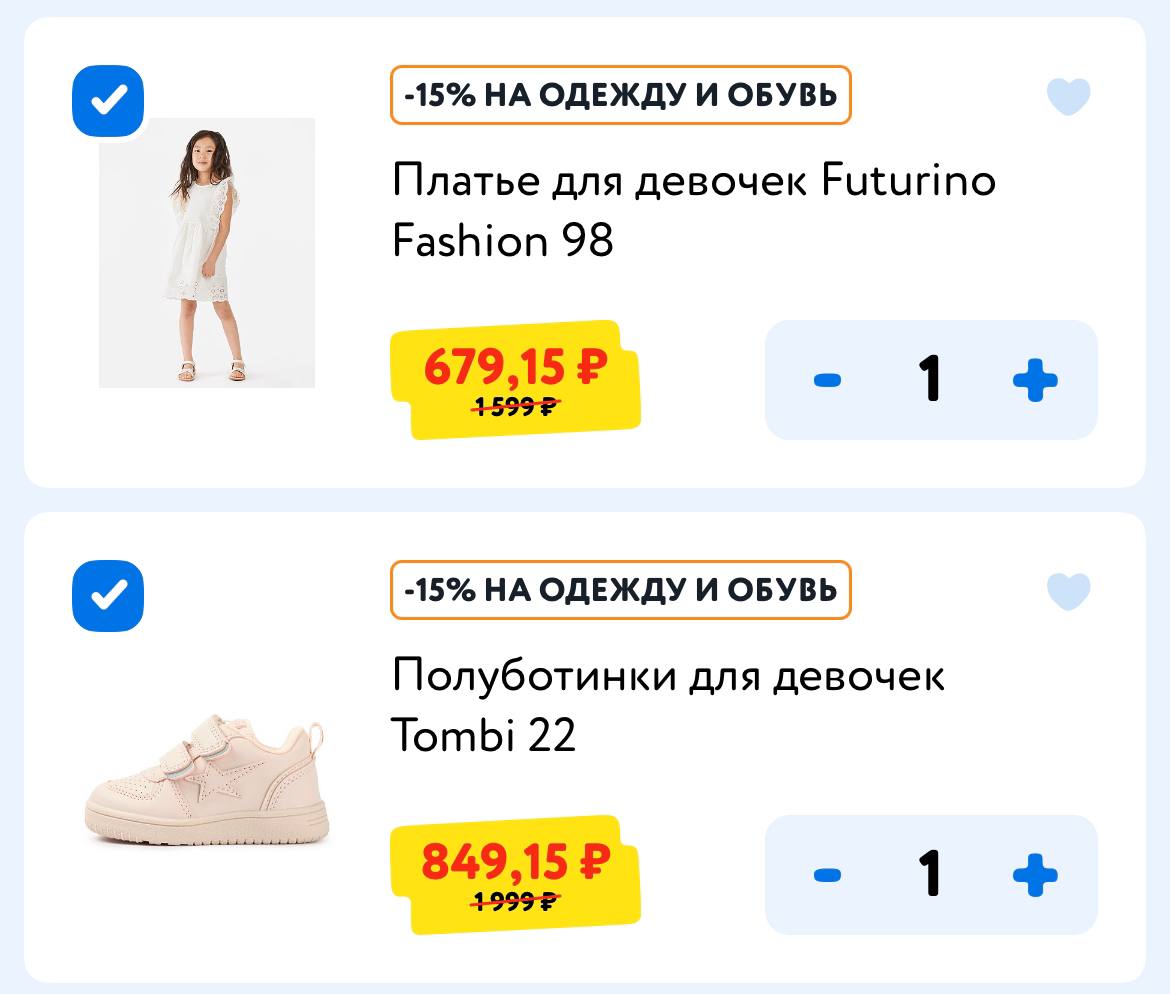Click the shoes quantity number field
1170x994 pixels.
coord(930,876)
